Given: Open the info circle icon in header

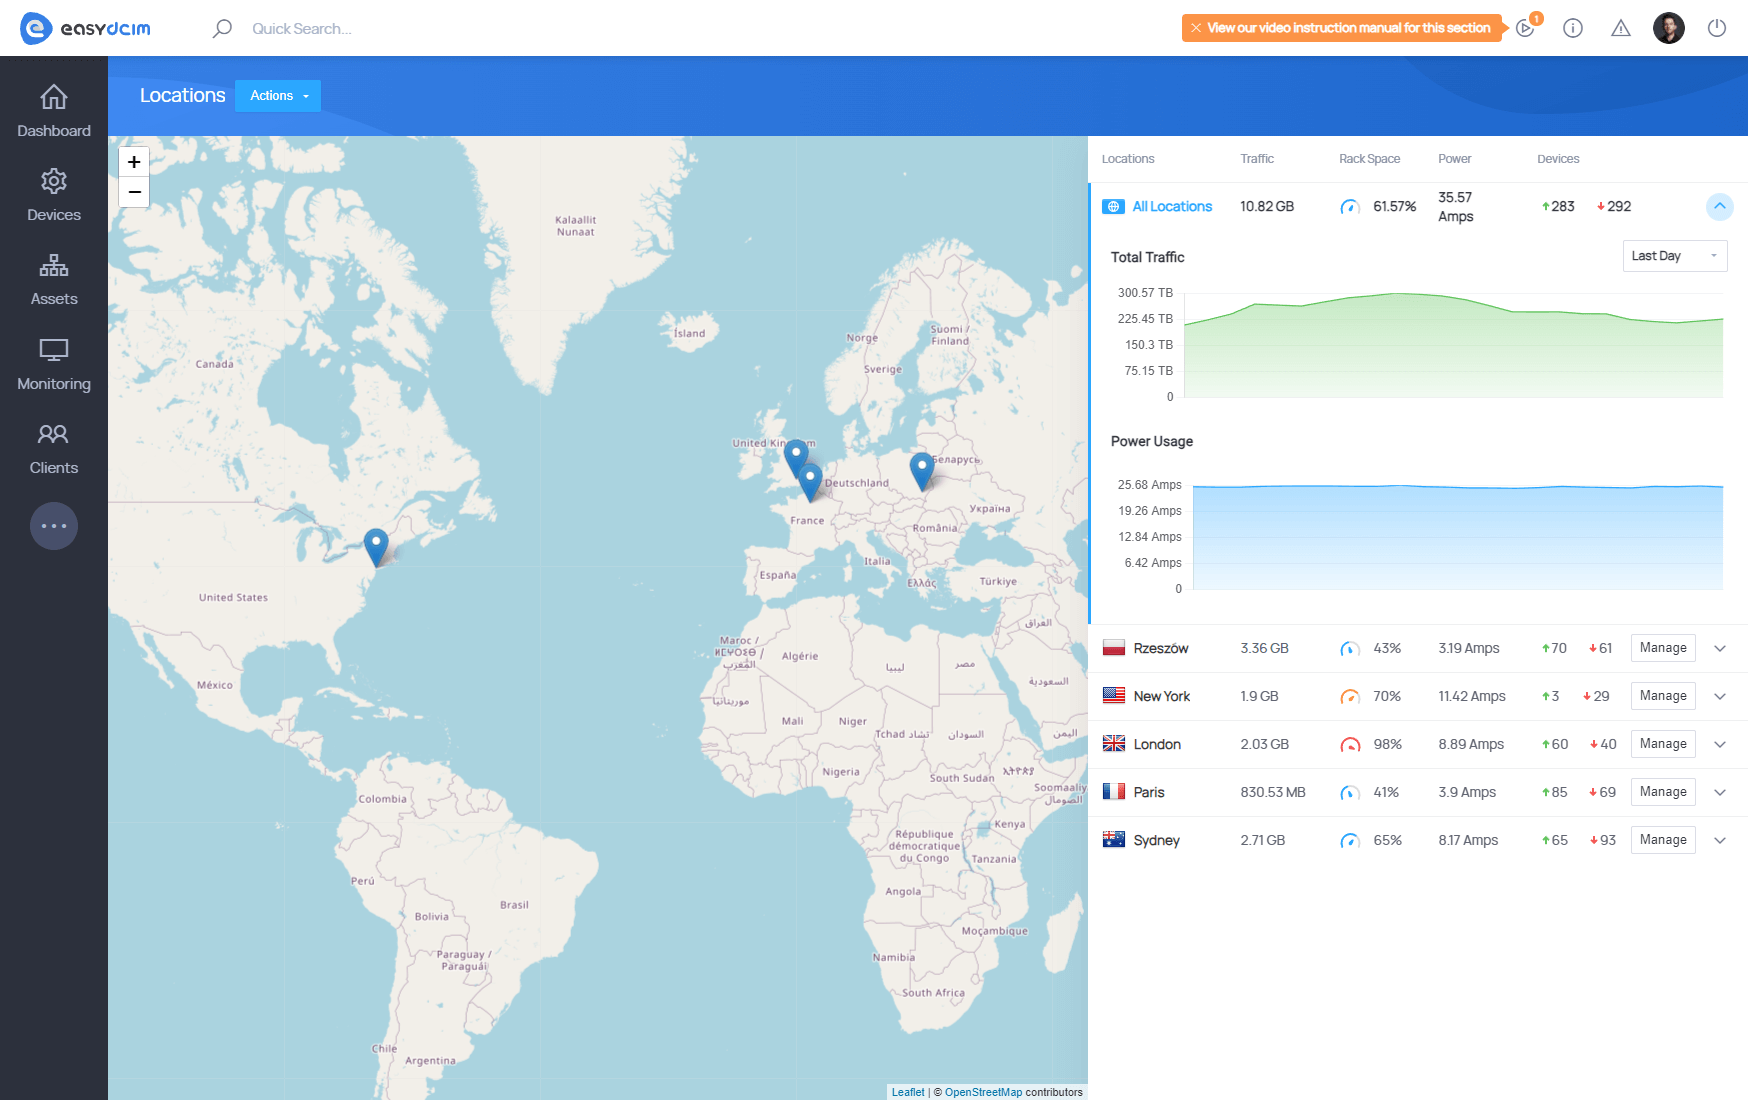Looking at the screenshot, I should (x=1572, y=28).
